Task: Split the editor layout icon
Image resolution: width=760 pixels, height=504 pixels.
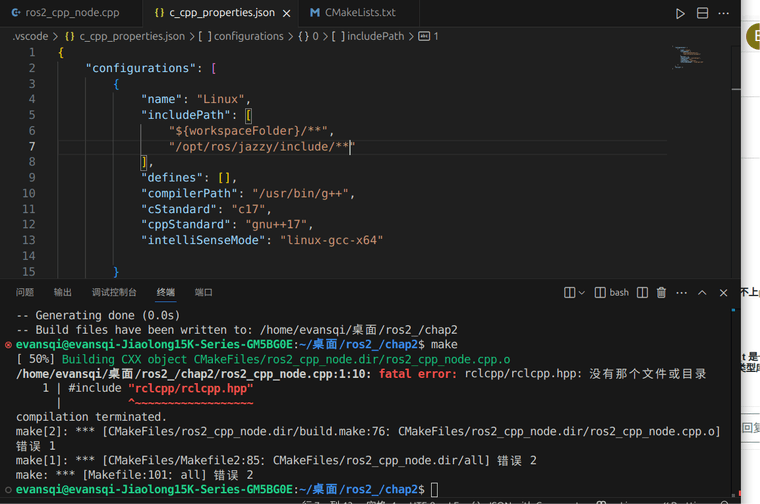Action: pos(702,13)
